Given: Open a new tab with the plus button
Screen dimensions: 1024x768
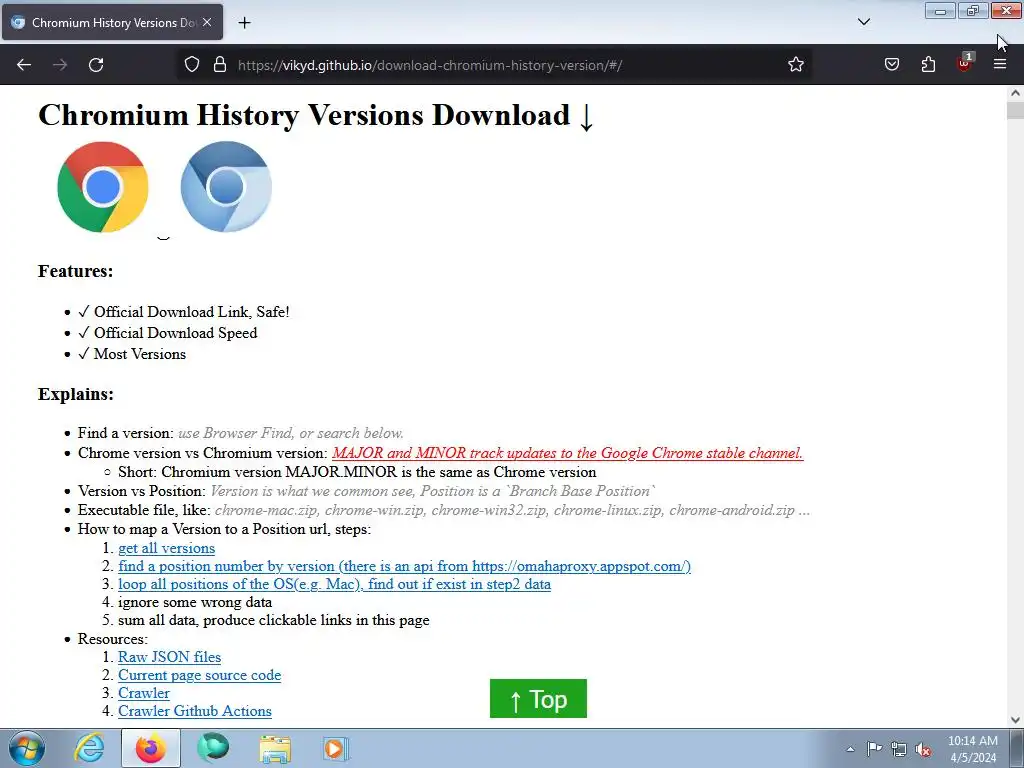Looking at the screenshot, I should [244, 23].
